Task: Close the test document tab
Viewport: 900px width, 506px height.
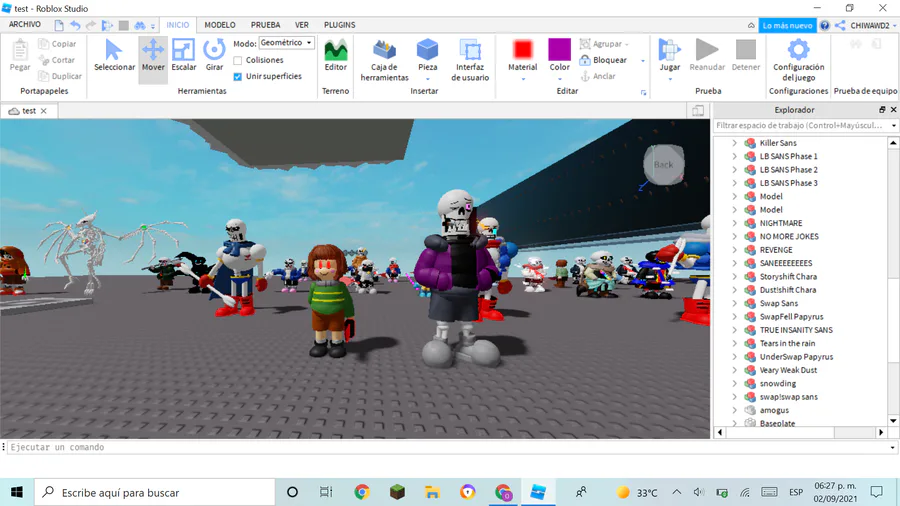Action: click(x=44, y=111)
